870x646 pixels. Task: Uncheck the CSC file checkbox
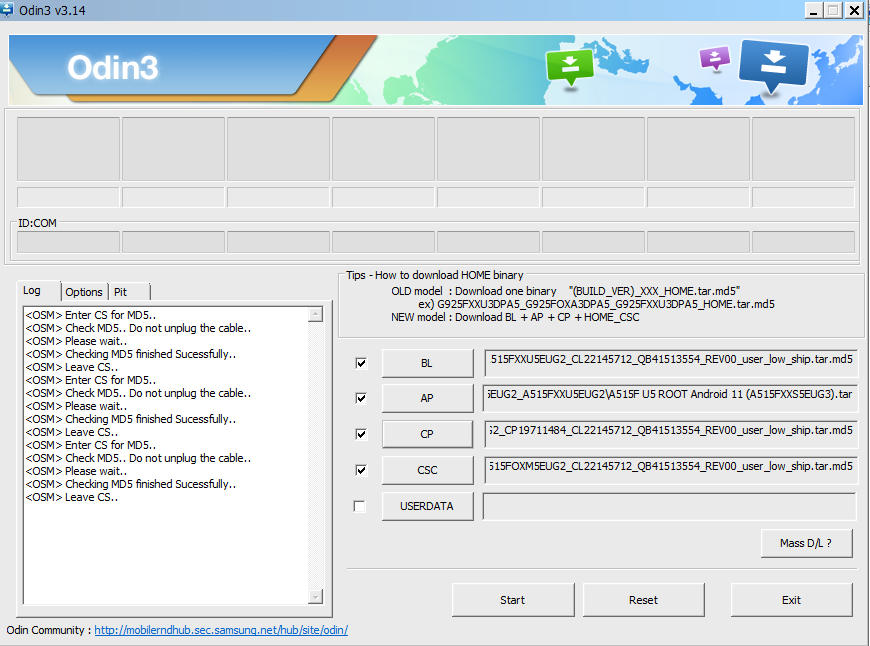pyautogui.click(x=361, y=470)
